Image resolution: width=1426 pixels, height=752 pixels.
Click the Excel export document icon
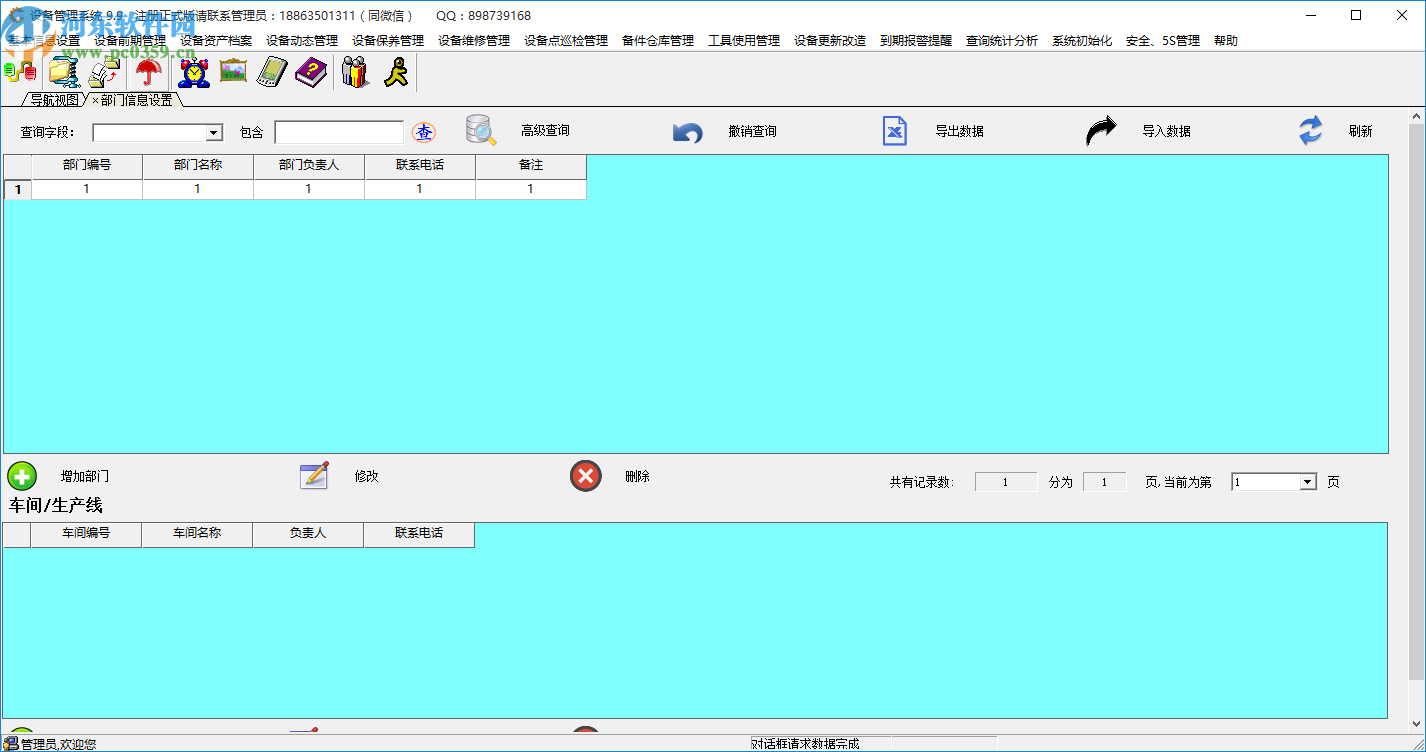(x=895, y=131)
